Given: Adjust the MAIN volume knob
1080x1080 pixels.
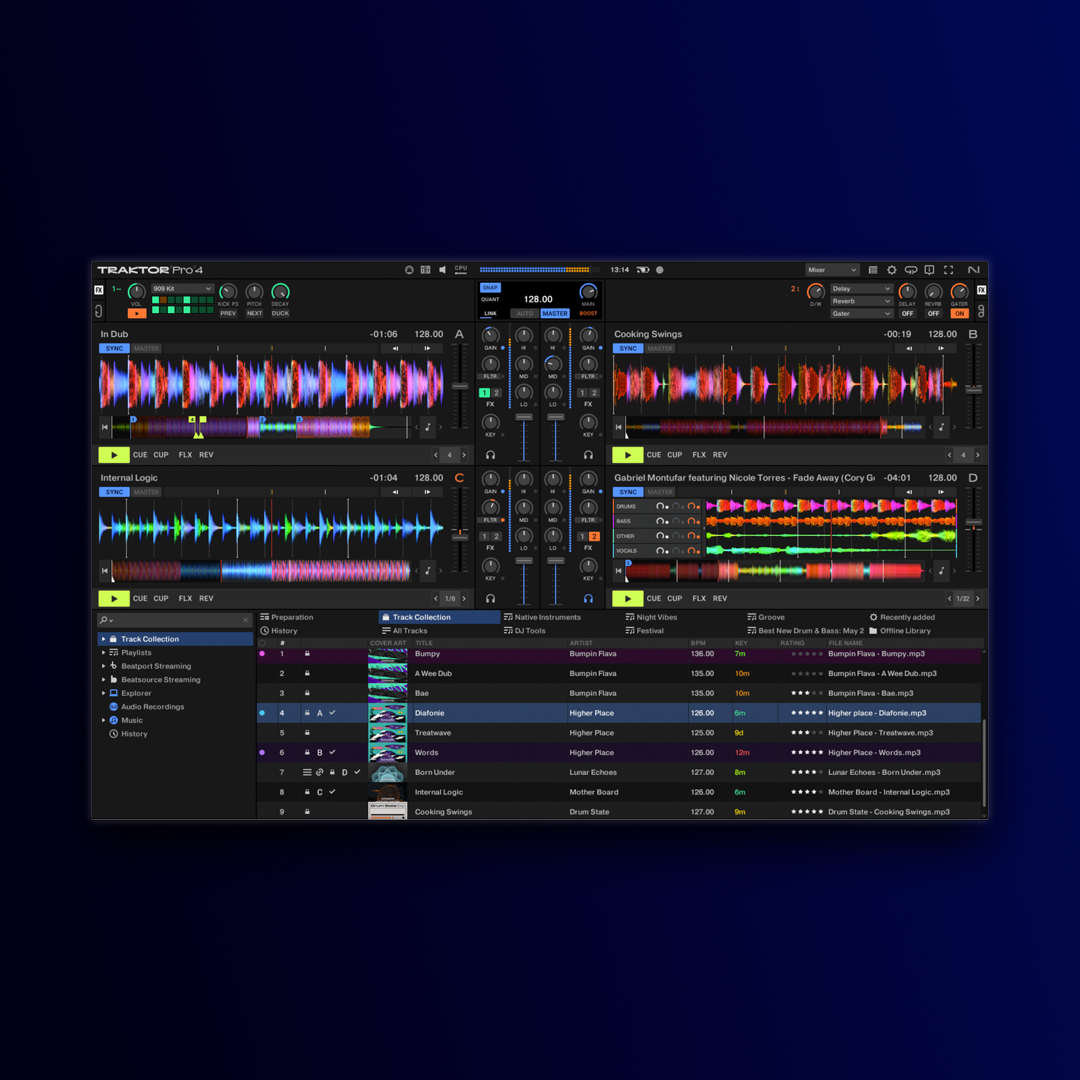Looking at the screenshot, I should point(588,291).
